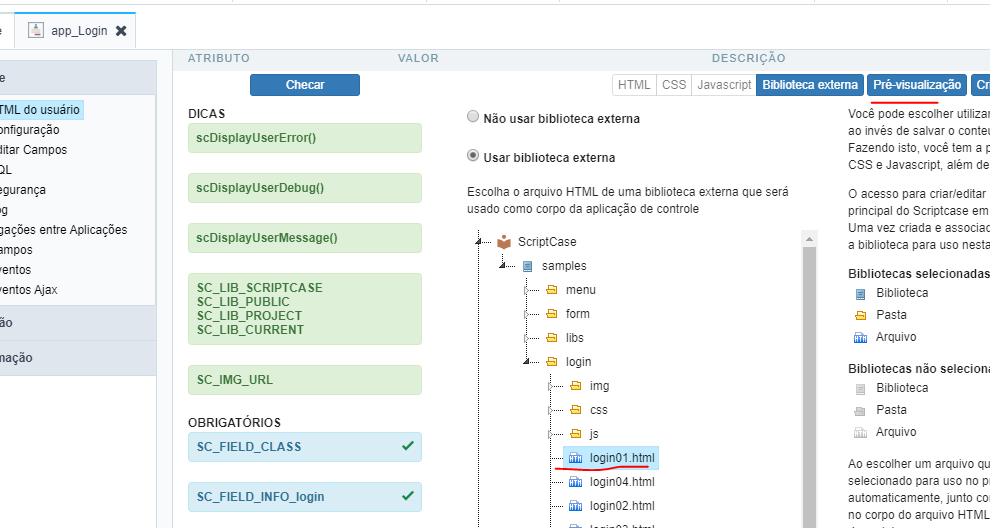Switch to the CSS tab
The height and width of the screenshot is (528, 990).
click(x=674, y=85)
